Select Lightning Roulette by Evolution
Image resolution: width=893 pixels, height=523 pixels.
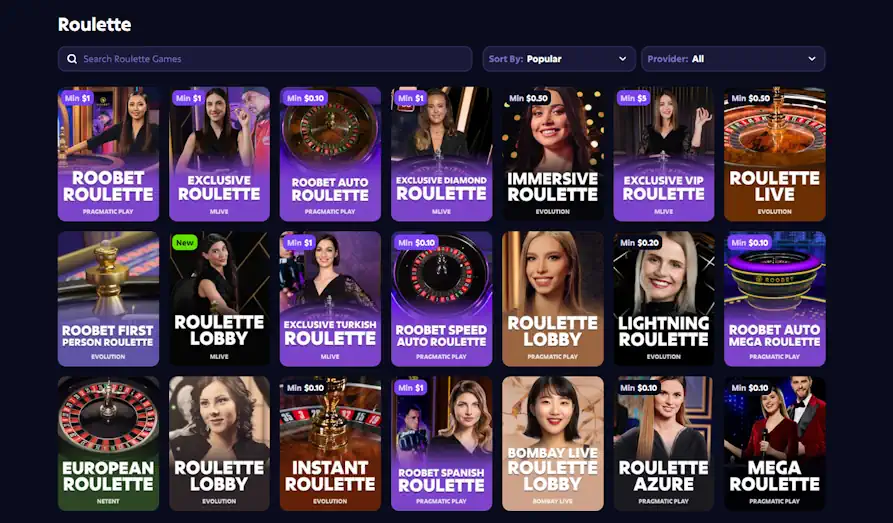[x=663, y=299]
